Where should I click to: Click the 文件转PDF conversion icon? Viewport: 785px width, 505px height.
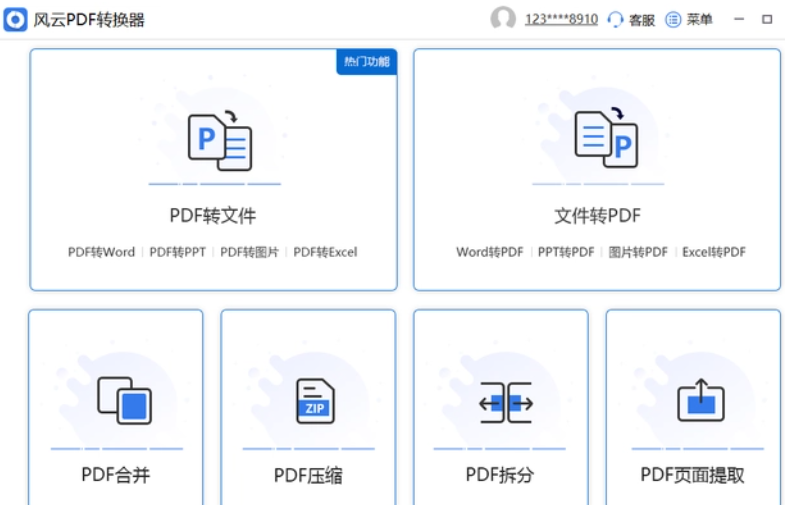coord(605,139)
